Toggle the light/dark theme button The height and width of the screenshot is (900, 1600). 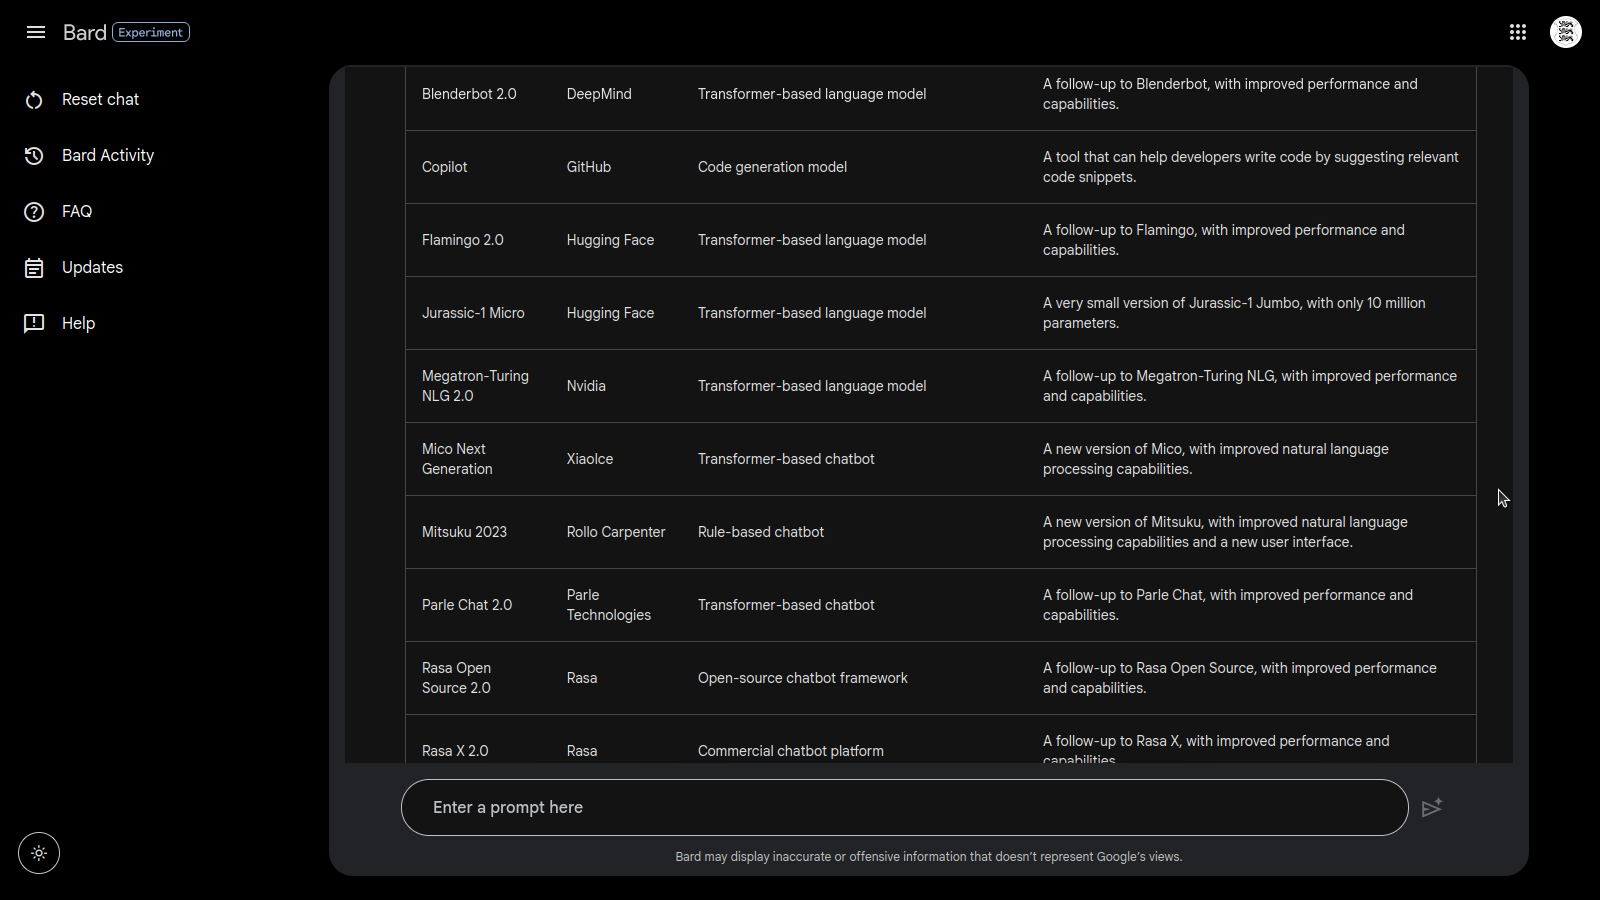click(39, 853)
